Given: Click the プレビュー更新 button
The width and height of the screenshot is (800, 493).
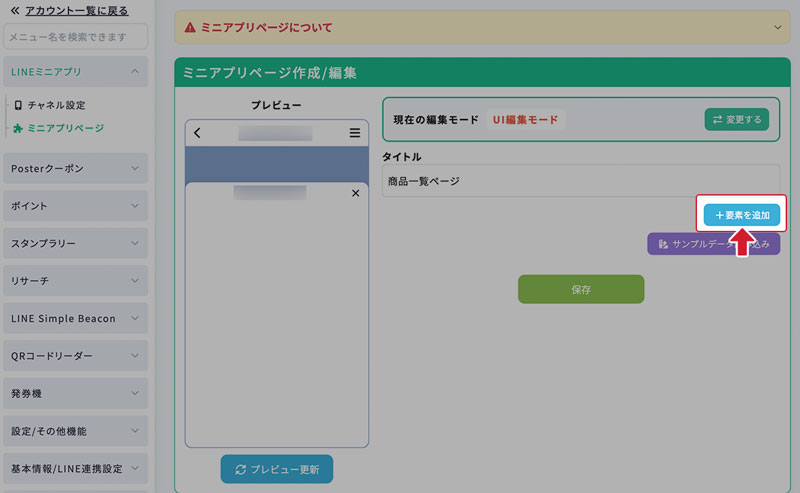Looking at the screenshot, I should [x=277, y=469].
